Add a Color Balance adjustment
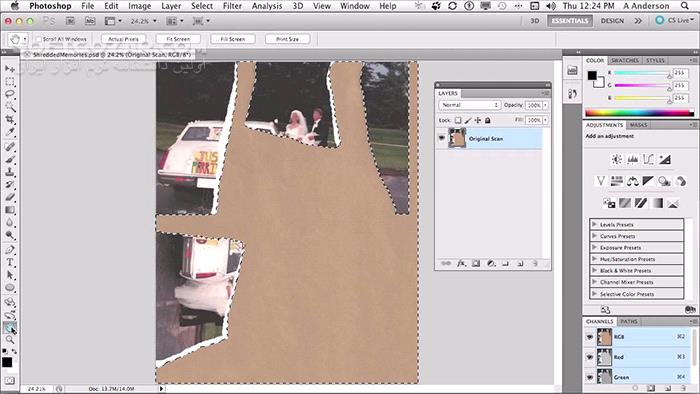 pos(633,181)
